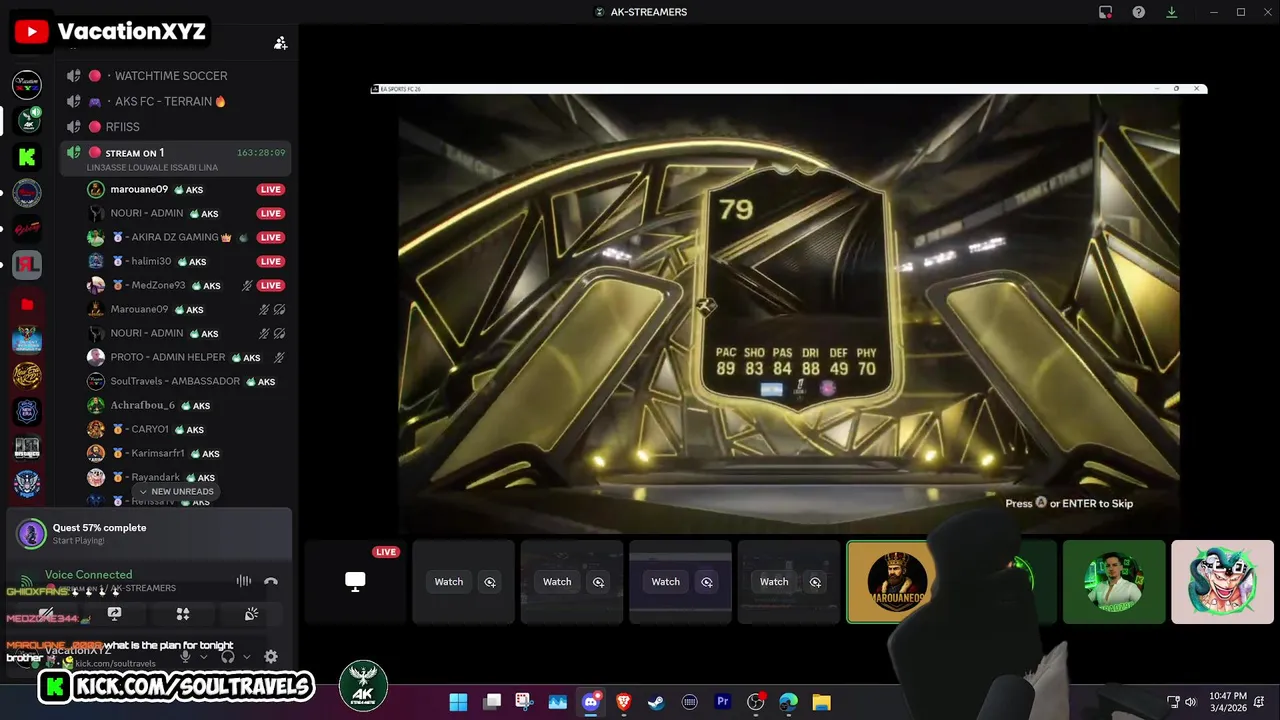The width and height of the screenshot is (1280, 720).
Task: Jump to new unreads in the channel list
Action: tap(176, 492)
